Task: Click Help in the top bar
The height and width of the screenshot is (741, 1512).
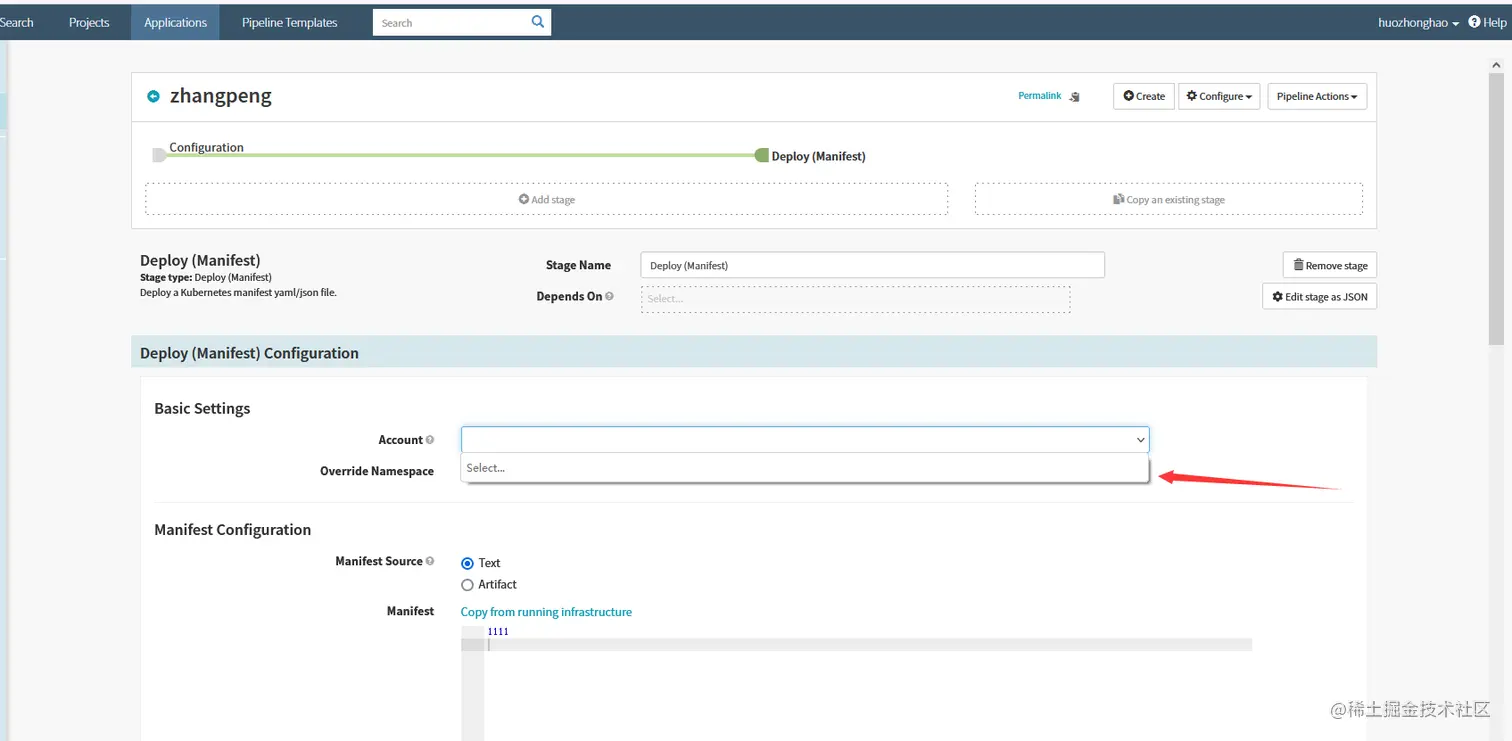Action: tap(1488, 22)
